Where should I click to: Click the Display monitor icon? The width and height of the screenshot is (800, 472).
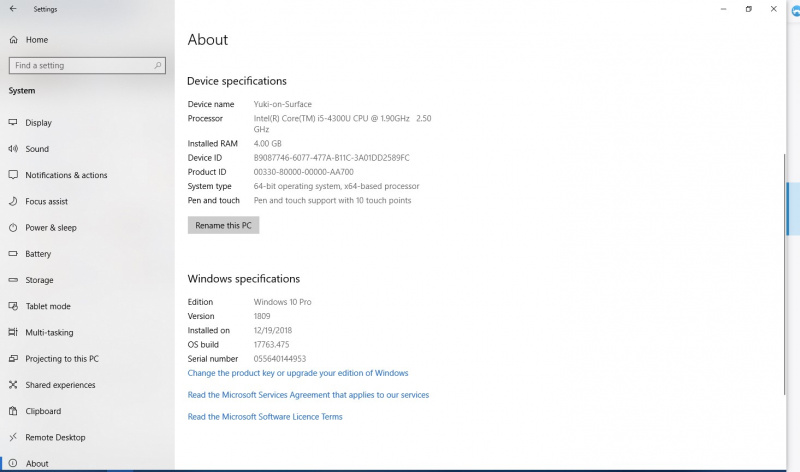pos(13,122)
